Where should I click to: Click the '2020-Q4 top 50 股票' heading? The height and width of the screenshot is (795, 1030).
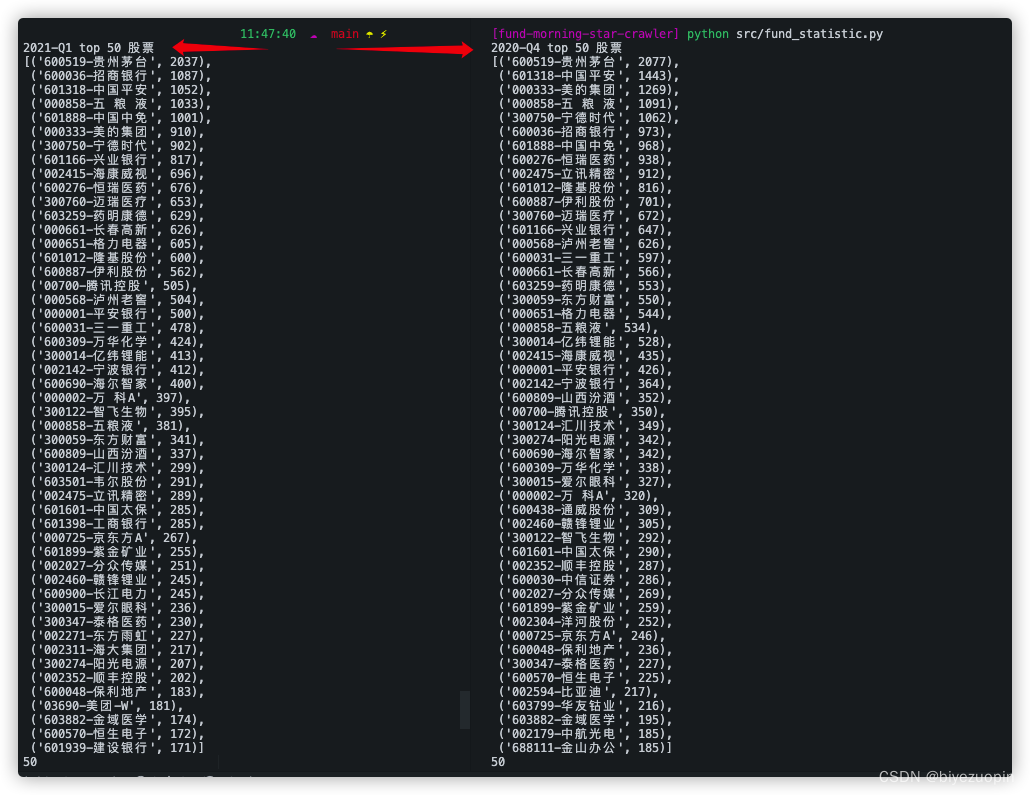[x=556, y=48]
